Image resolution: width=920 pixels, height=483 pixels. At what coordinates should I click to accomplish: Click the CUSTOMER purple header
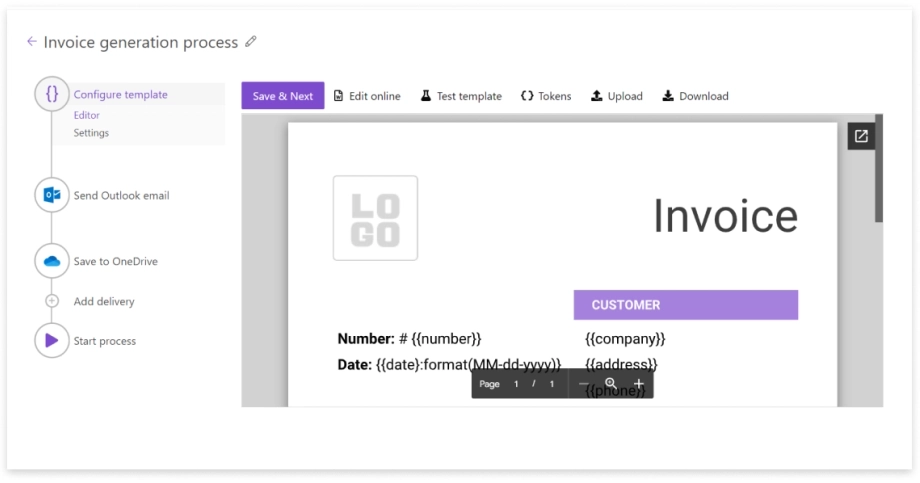click(686, 305)
